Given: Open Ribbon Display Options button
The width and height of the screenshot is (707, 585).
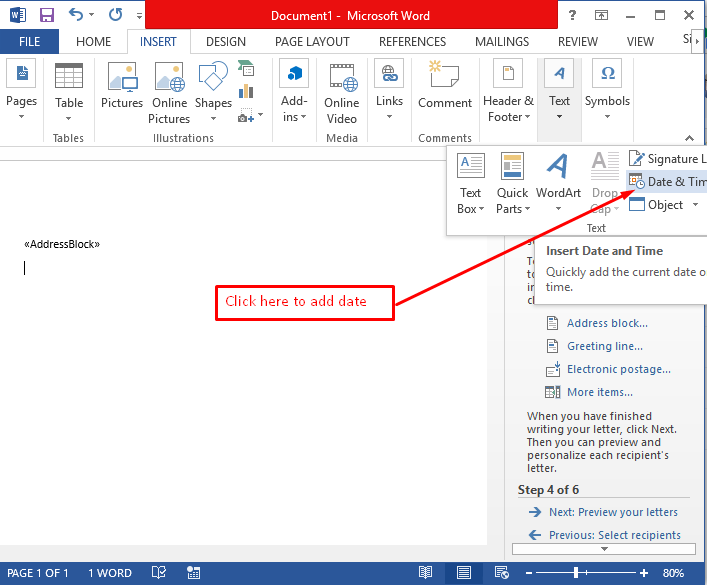Looking at the screenshot, I should [x=601, y=15].
